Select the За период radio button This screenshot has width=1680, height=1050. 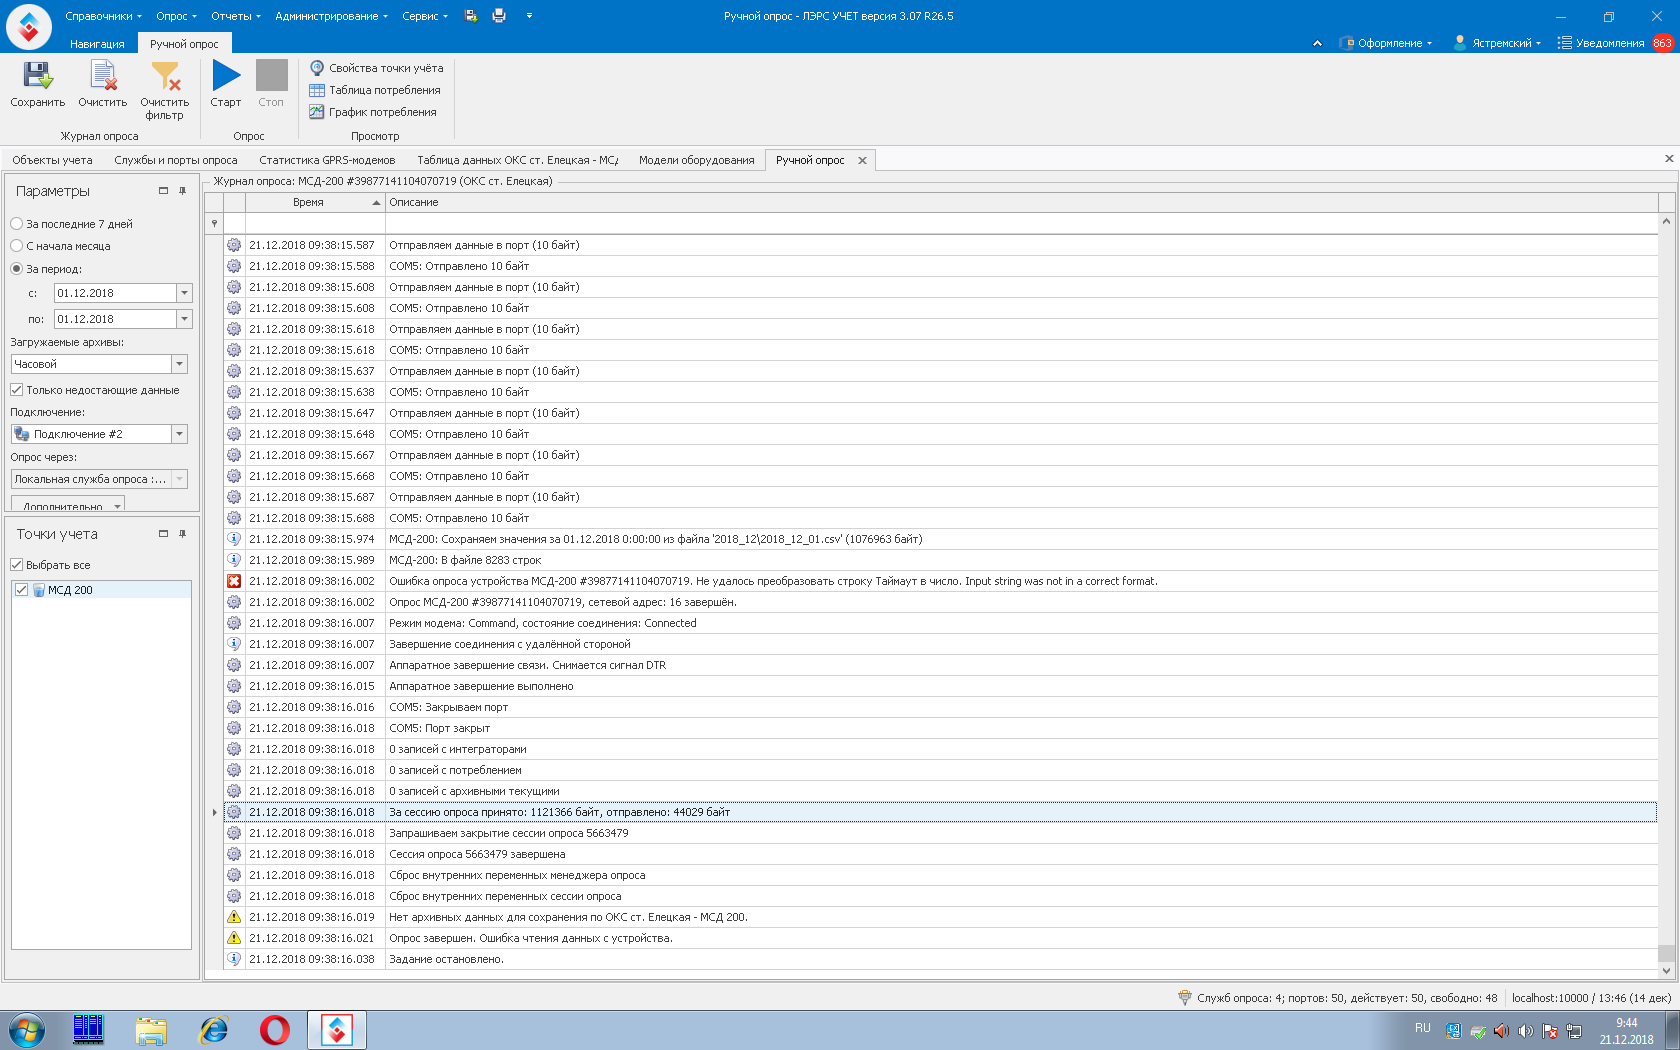coord(17,269)
